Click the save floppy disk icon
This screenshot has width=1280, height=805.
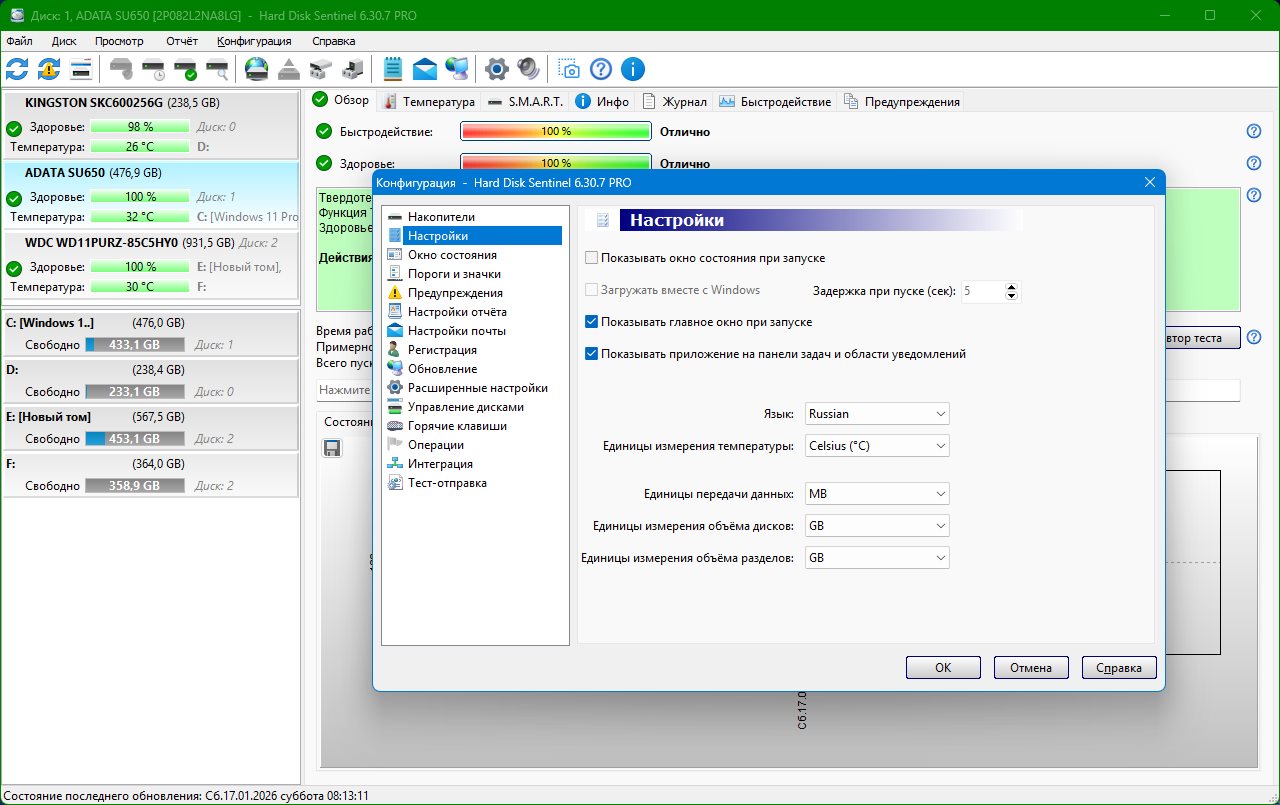332,448
